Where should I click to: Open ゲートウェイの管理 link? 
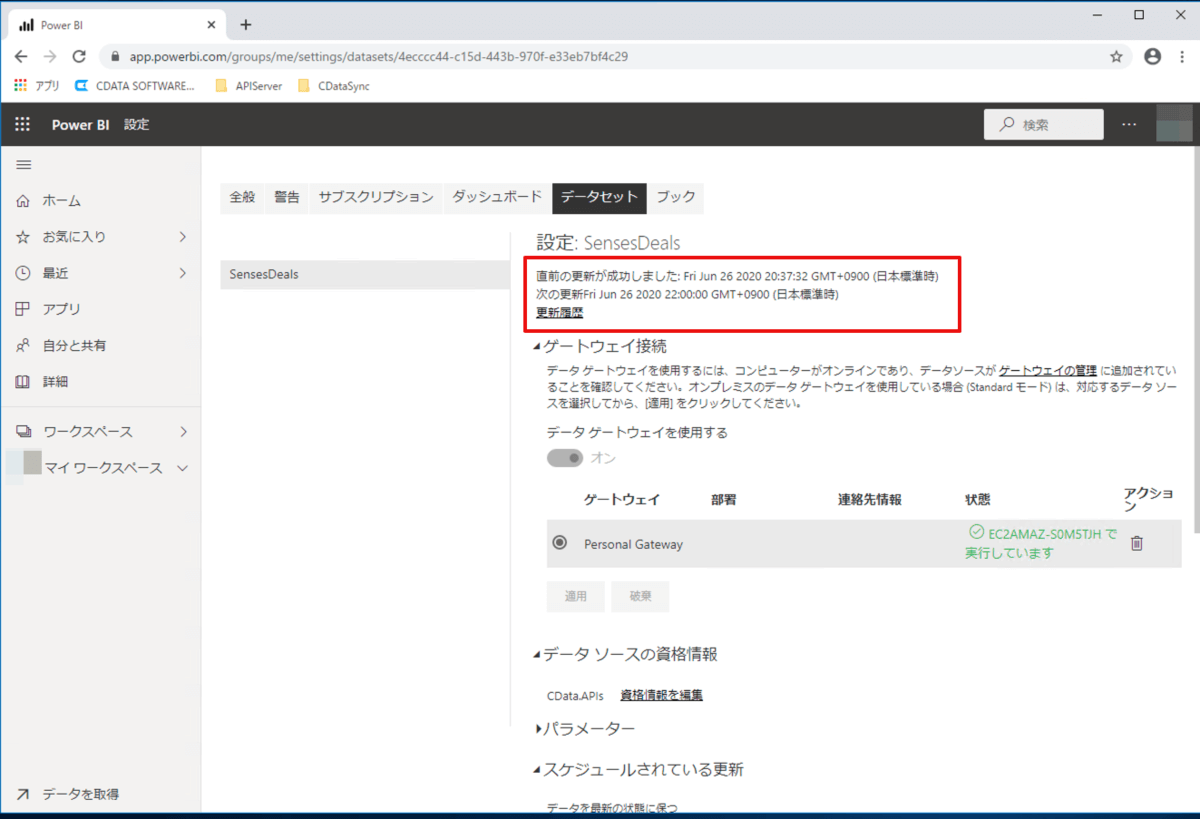tap(1048, 371)
